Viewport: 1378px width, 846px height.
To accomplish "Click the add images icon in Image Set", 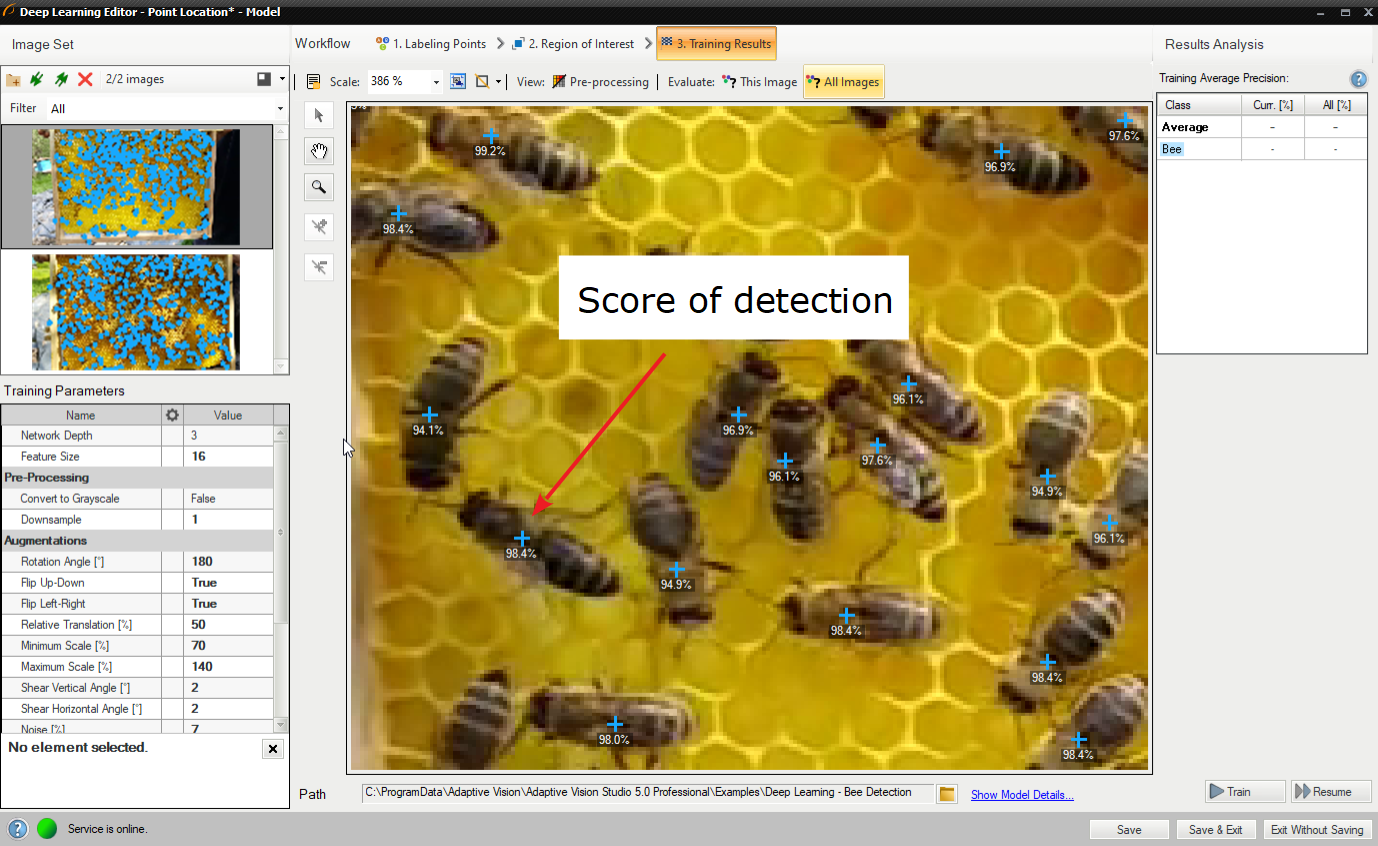I will pyautogui.click(x=15, y=79).
